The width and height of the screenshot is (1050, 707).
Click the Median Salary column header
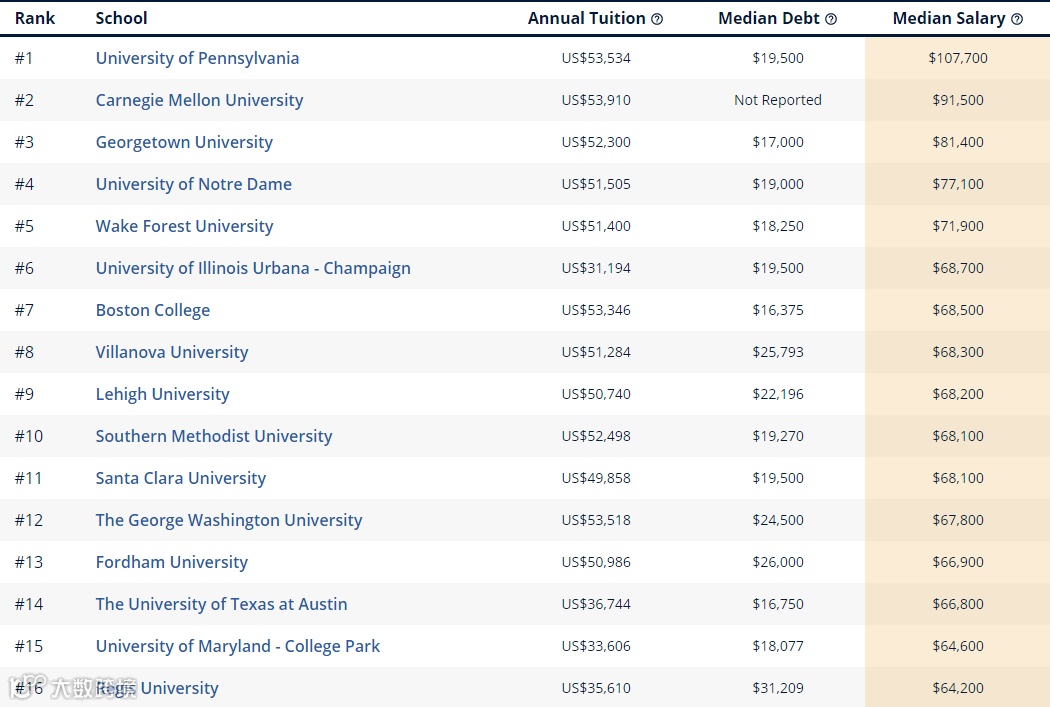[949, 19]
